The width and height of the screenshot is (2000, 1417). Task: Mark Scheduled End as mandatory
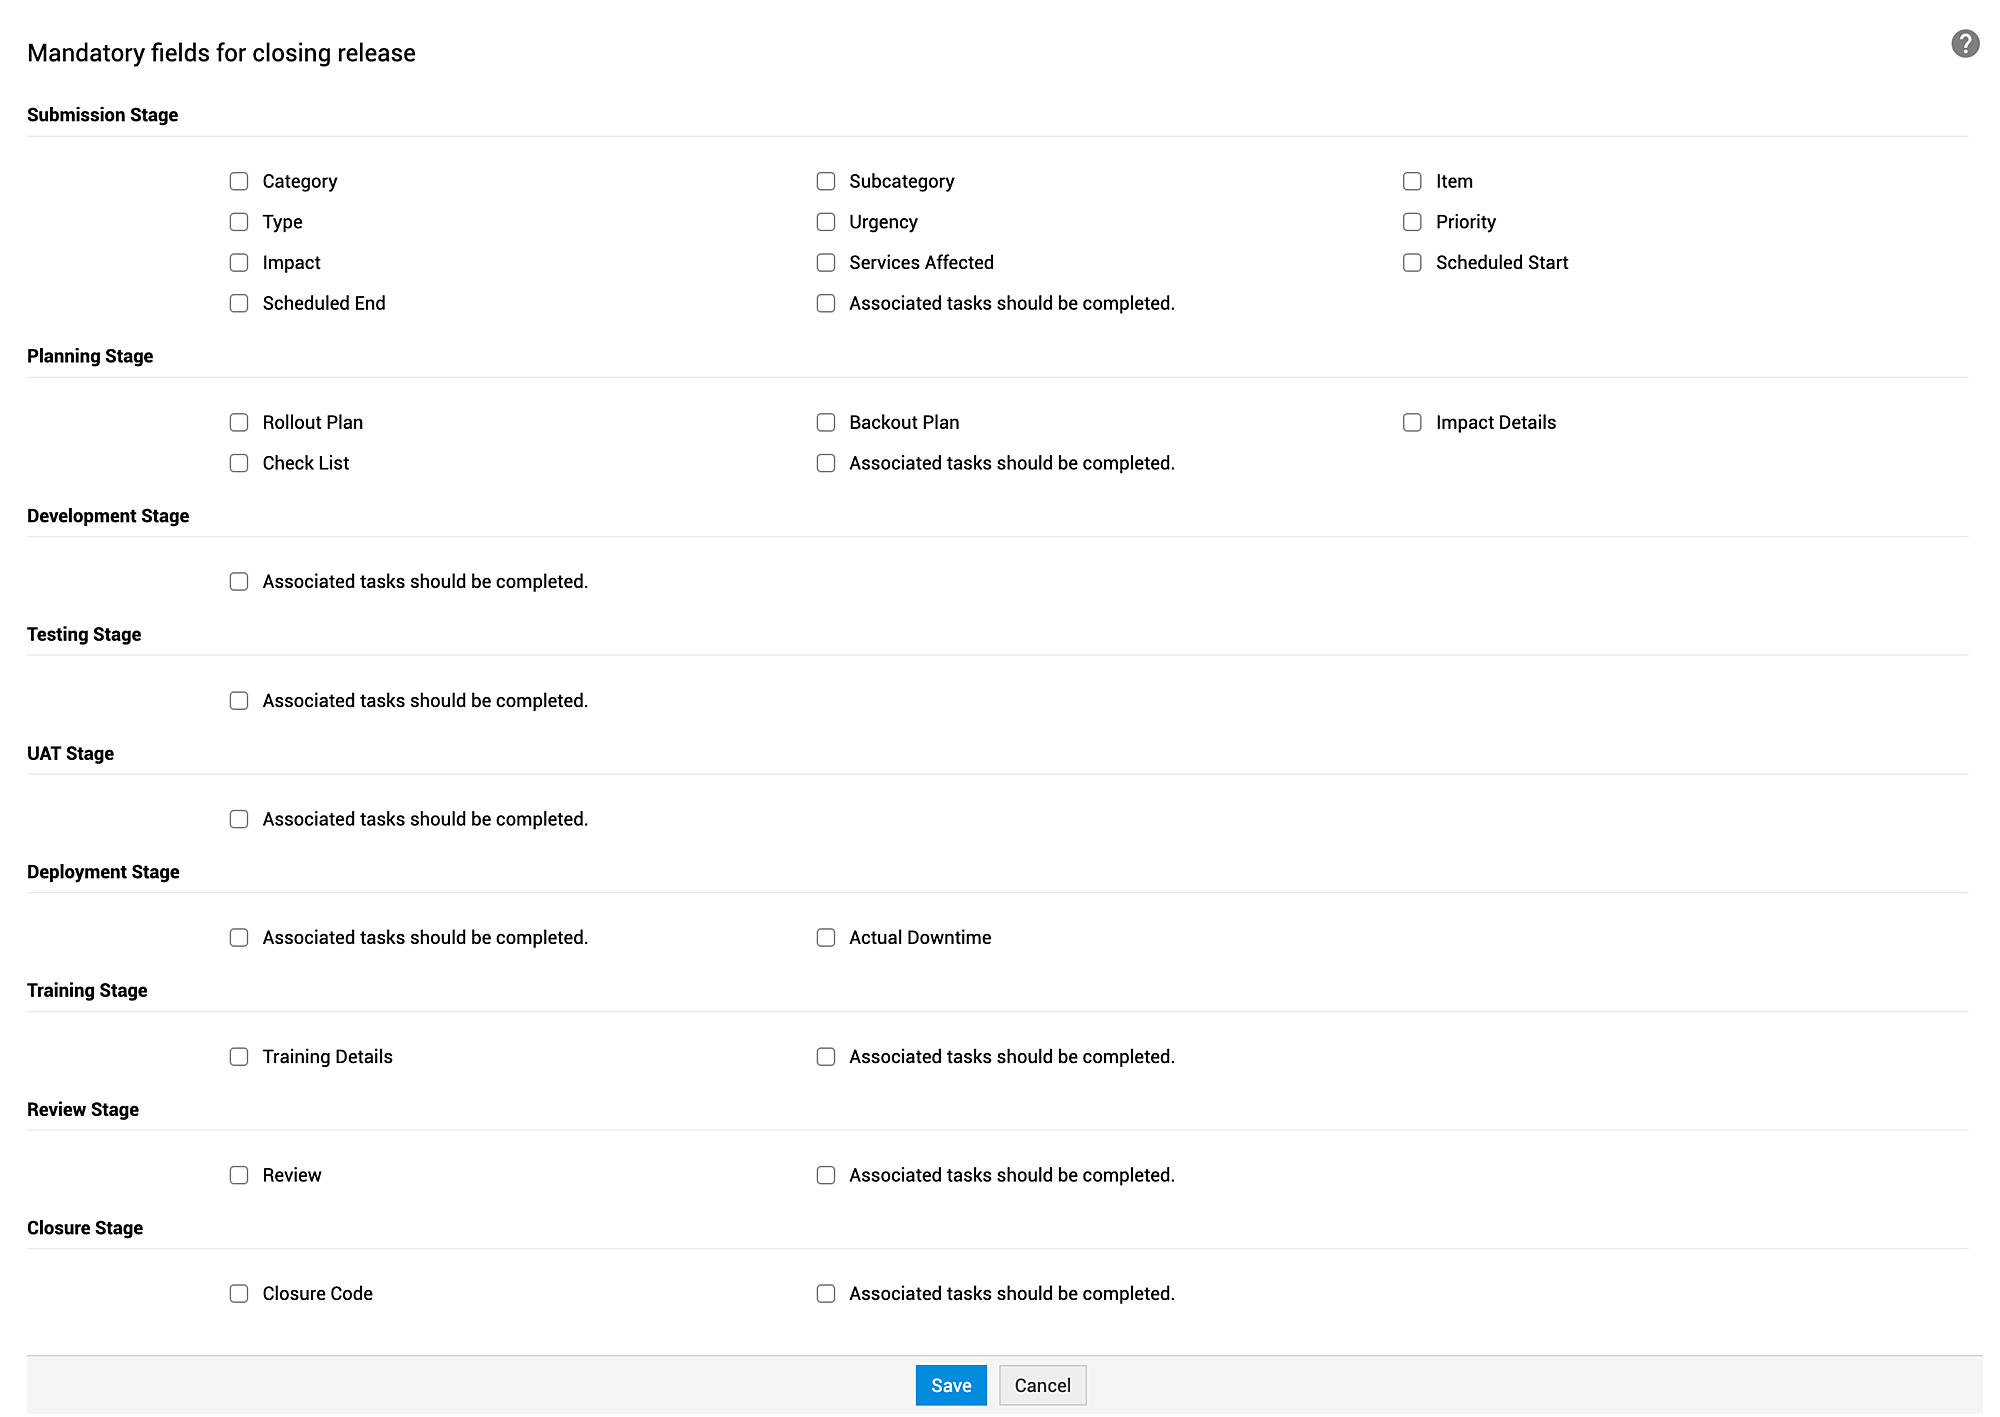click(x=239, y=303)
